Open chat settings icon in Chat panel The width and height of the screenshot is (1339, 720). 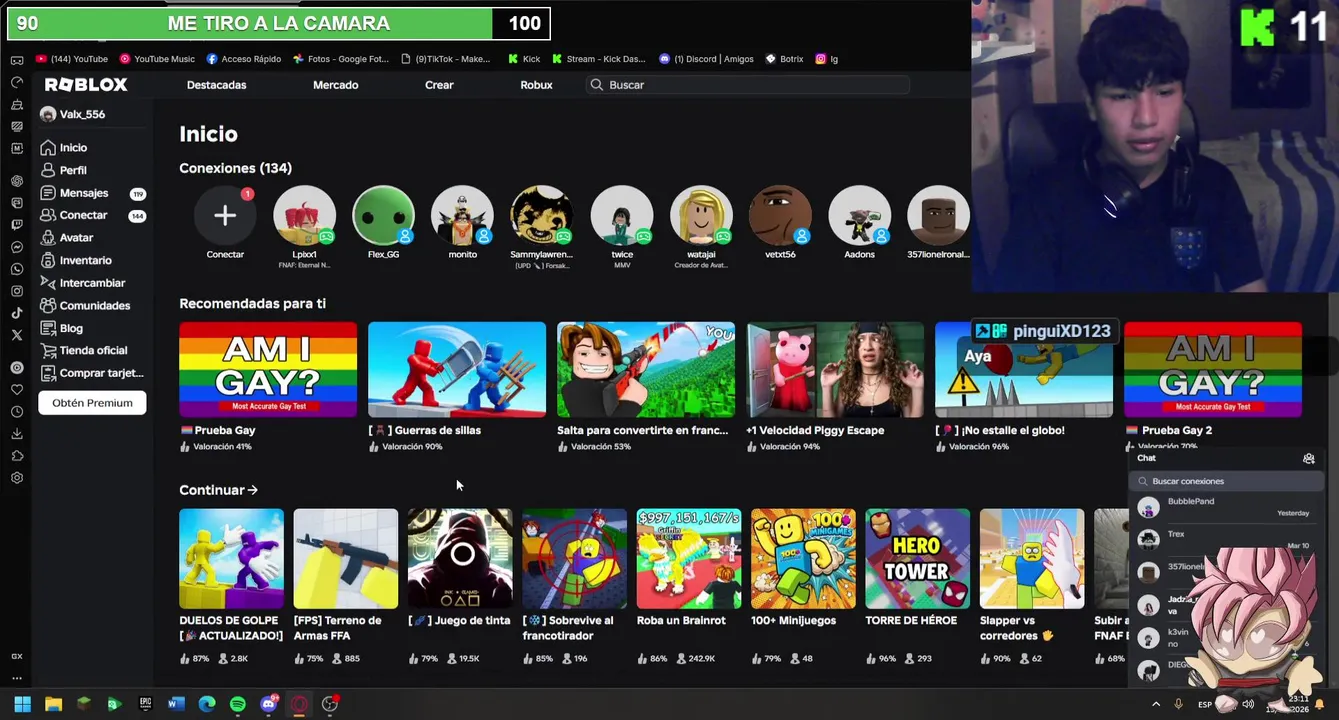pyautogui.click(x=1308, y=458)
